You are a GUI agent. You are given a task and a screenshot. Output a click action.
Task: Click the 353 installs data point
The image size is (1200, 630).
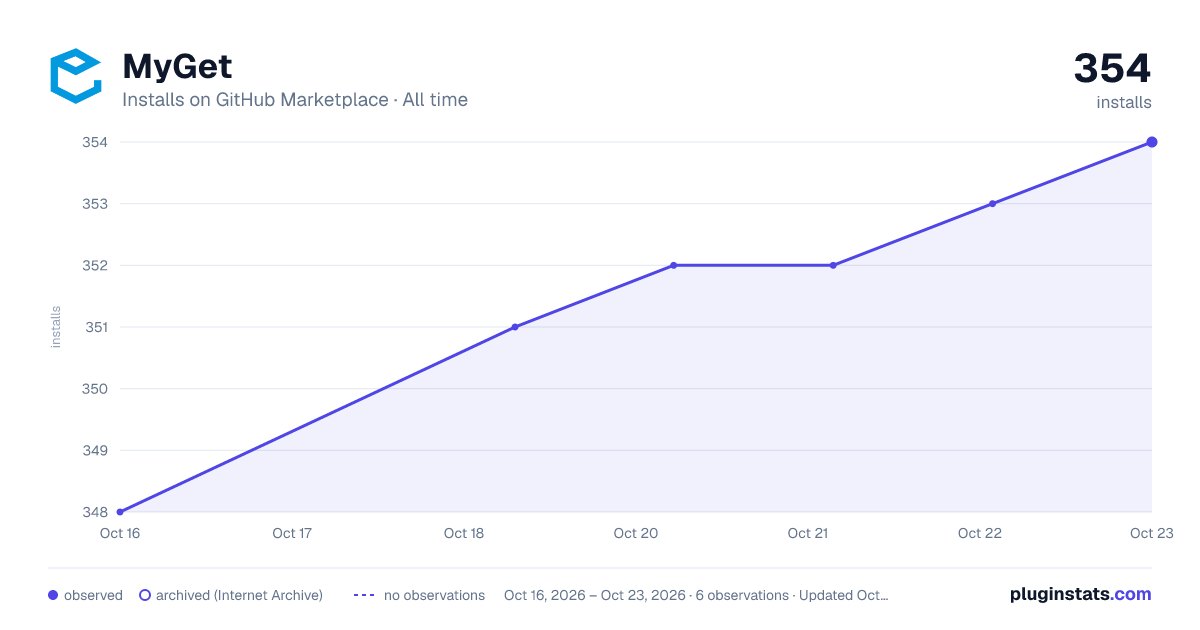click(992, 204)
